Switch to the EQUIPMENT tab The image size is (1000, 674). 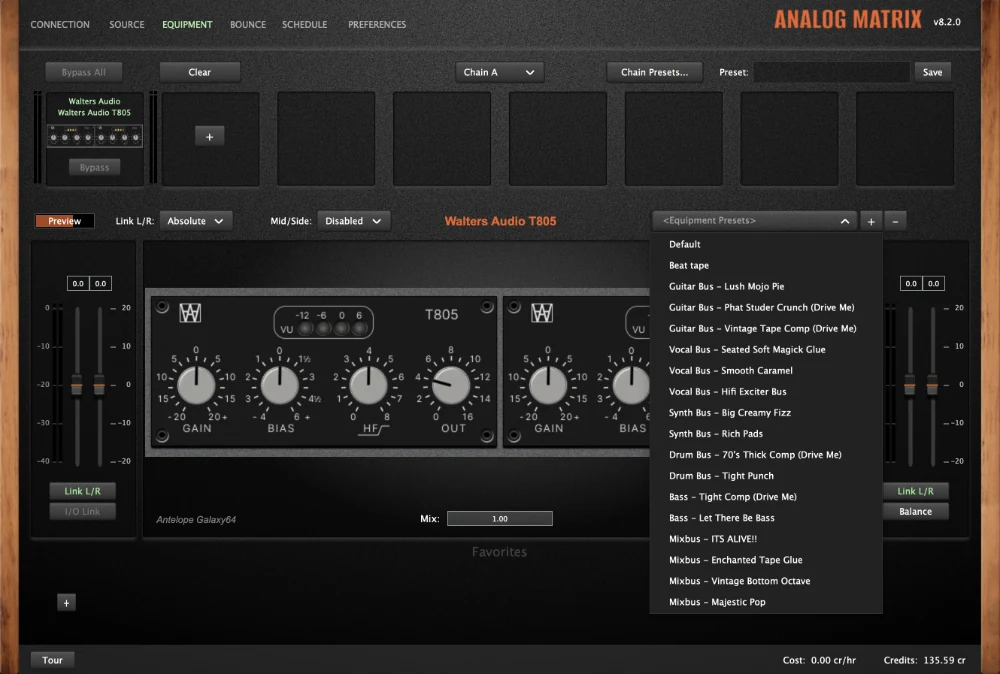187,24
